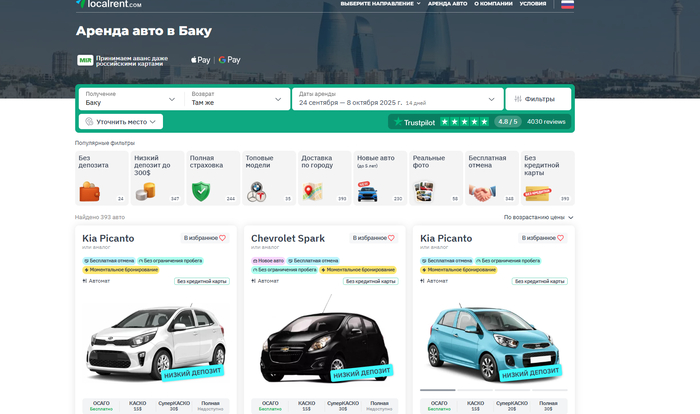Expand the 'Уточнить место' location dropdown
The image size is (700, 414).
(120, 122)
